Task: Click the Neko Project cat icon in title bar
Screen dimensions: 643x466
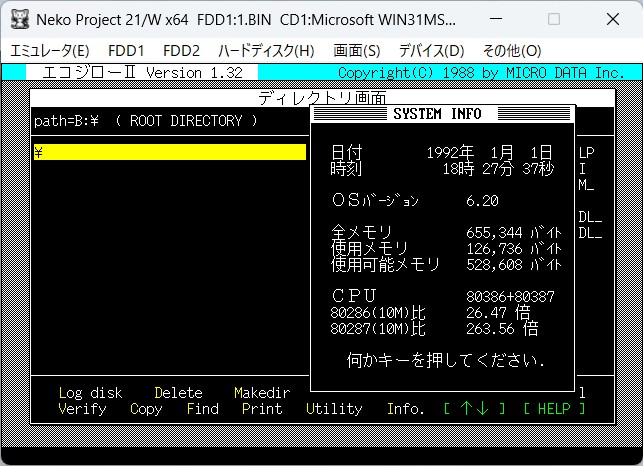Action: (18, 20)
